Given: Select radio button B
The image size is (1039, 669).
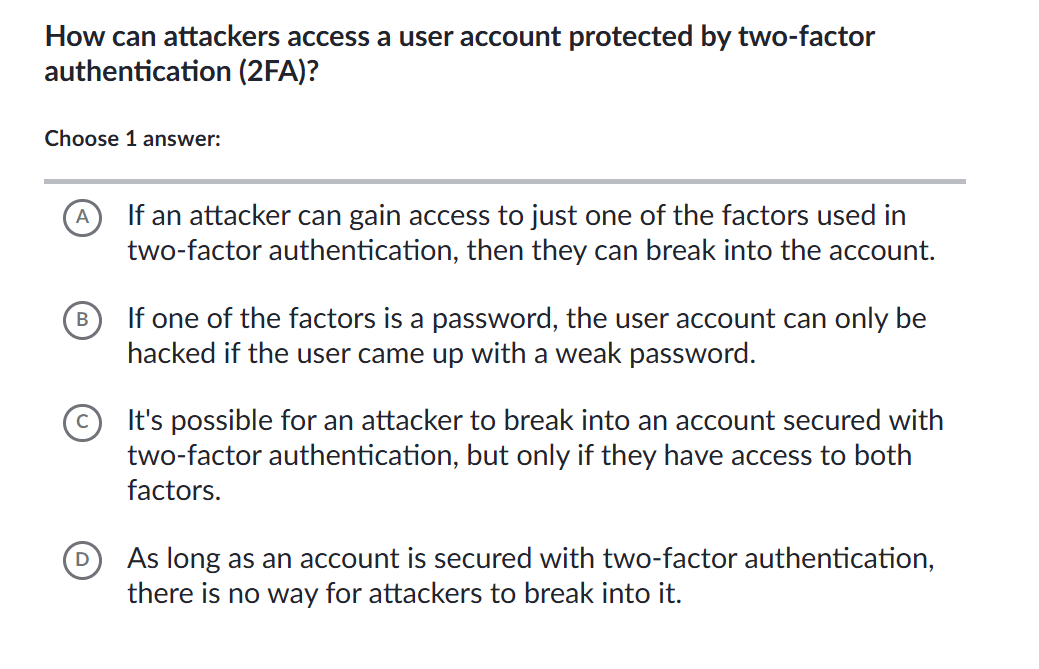Looking at the screenshot, I should 85,319.
